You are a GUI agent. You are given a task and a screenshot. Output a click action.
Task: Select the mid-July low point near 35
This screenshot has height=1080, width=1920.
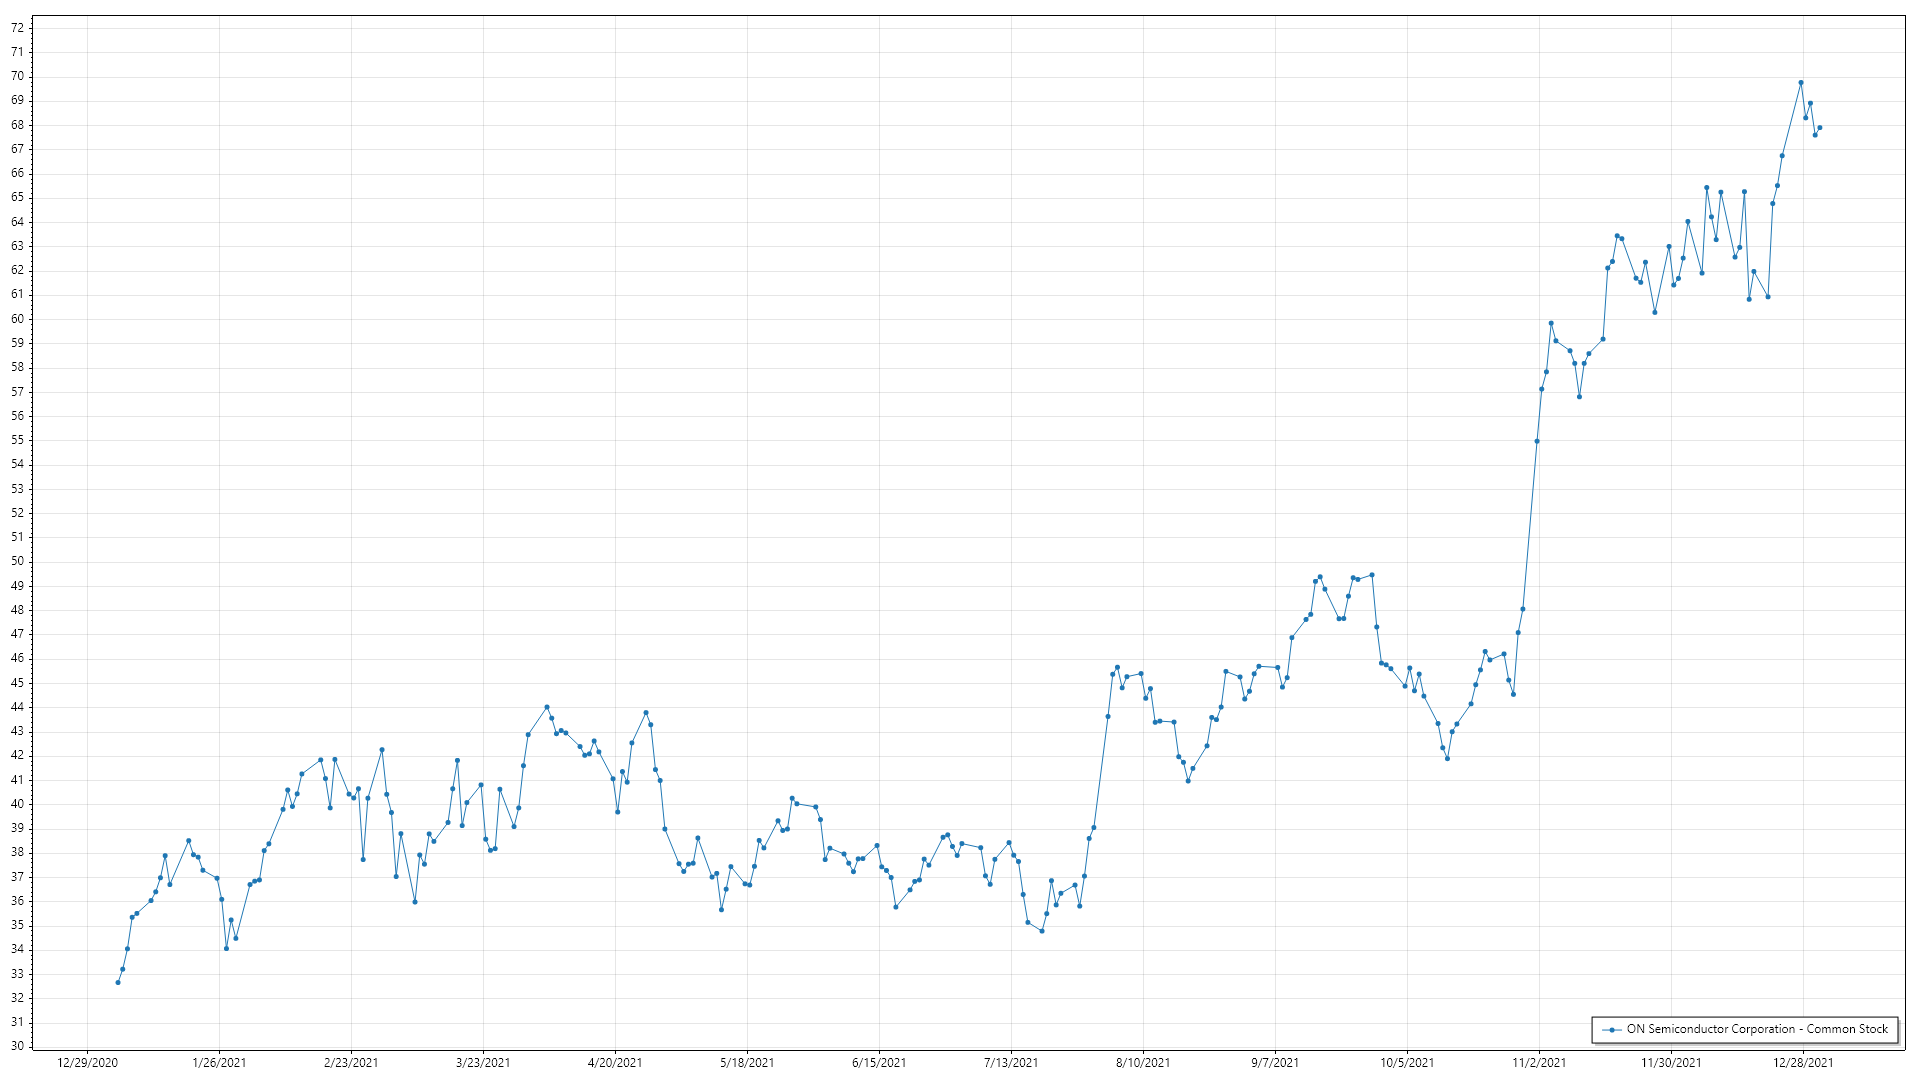1042,931
